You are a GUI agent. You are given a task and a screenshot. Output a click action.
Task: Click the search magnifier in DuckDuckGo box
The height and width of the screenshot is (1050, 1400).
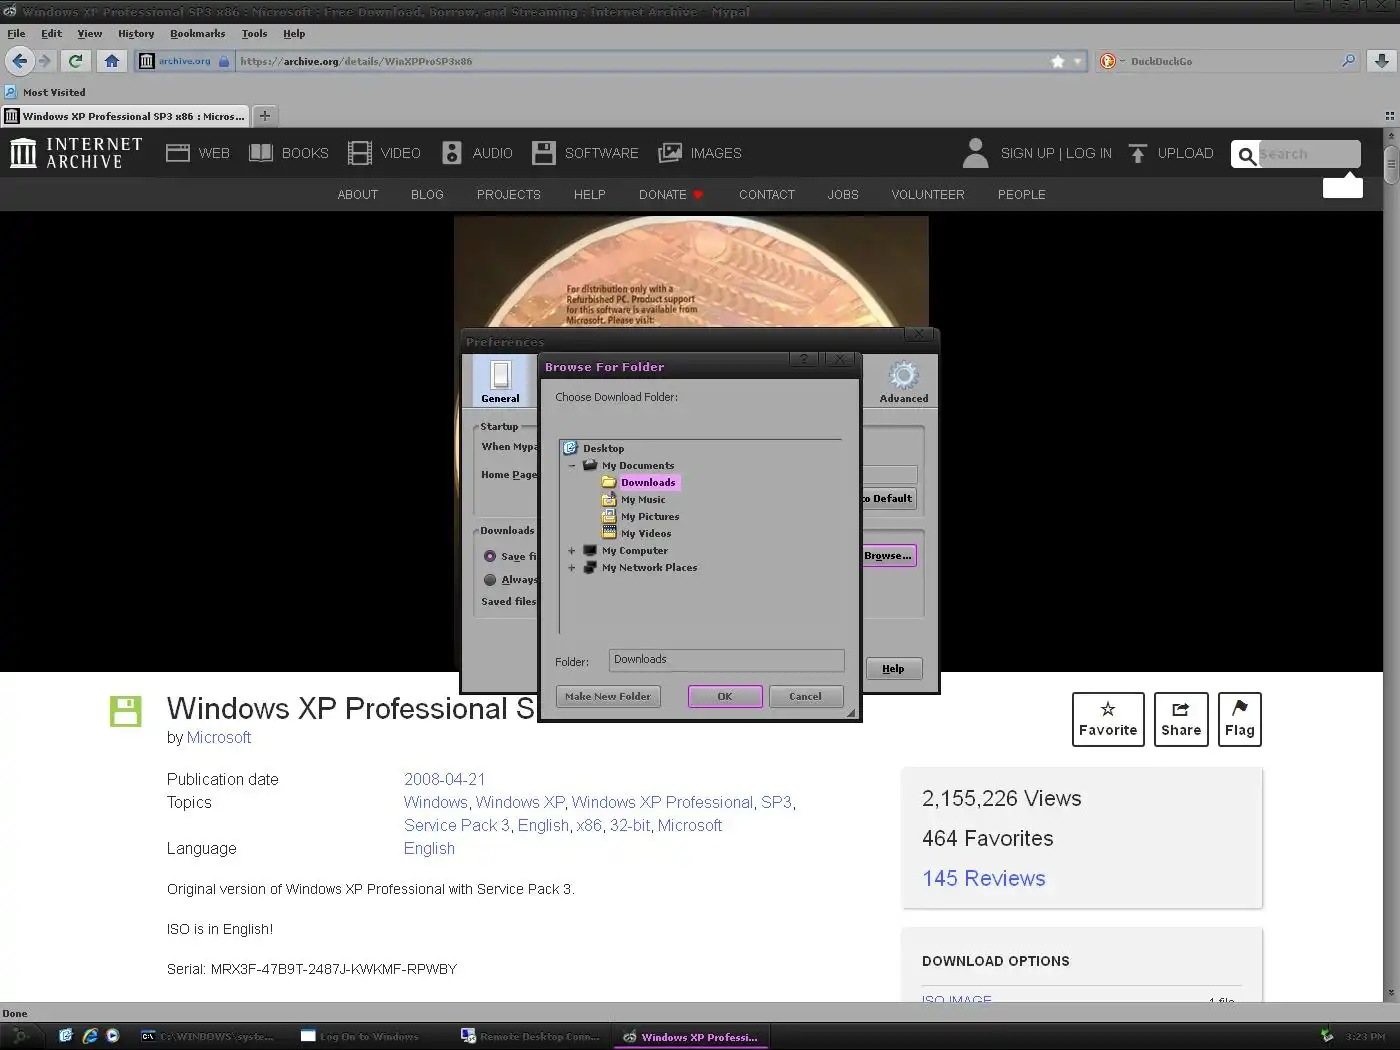[x=1348, y=61]
